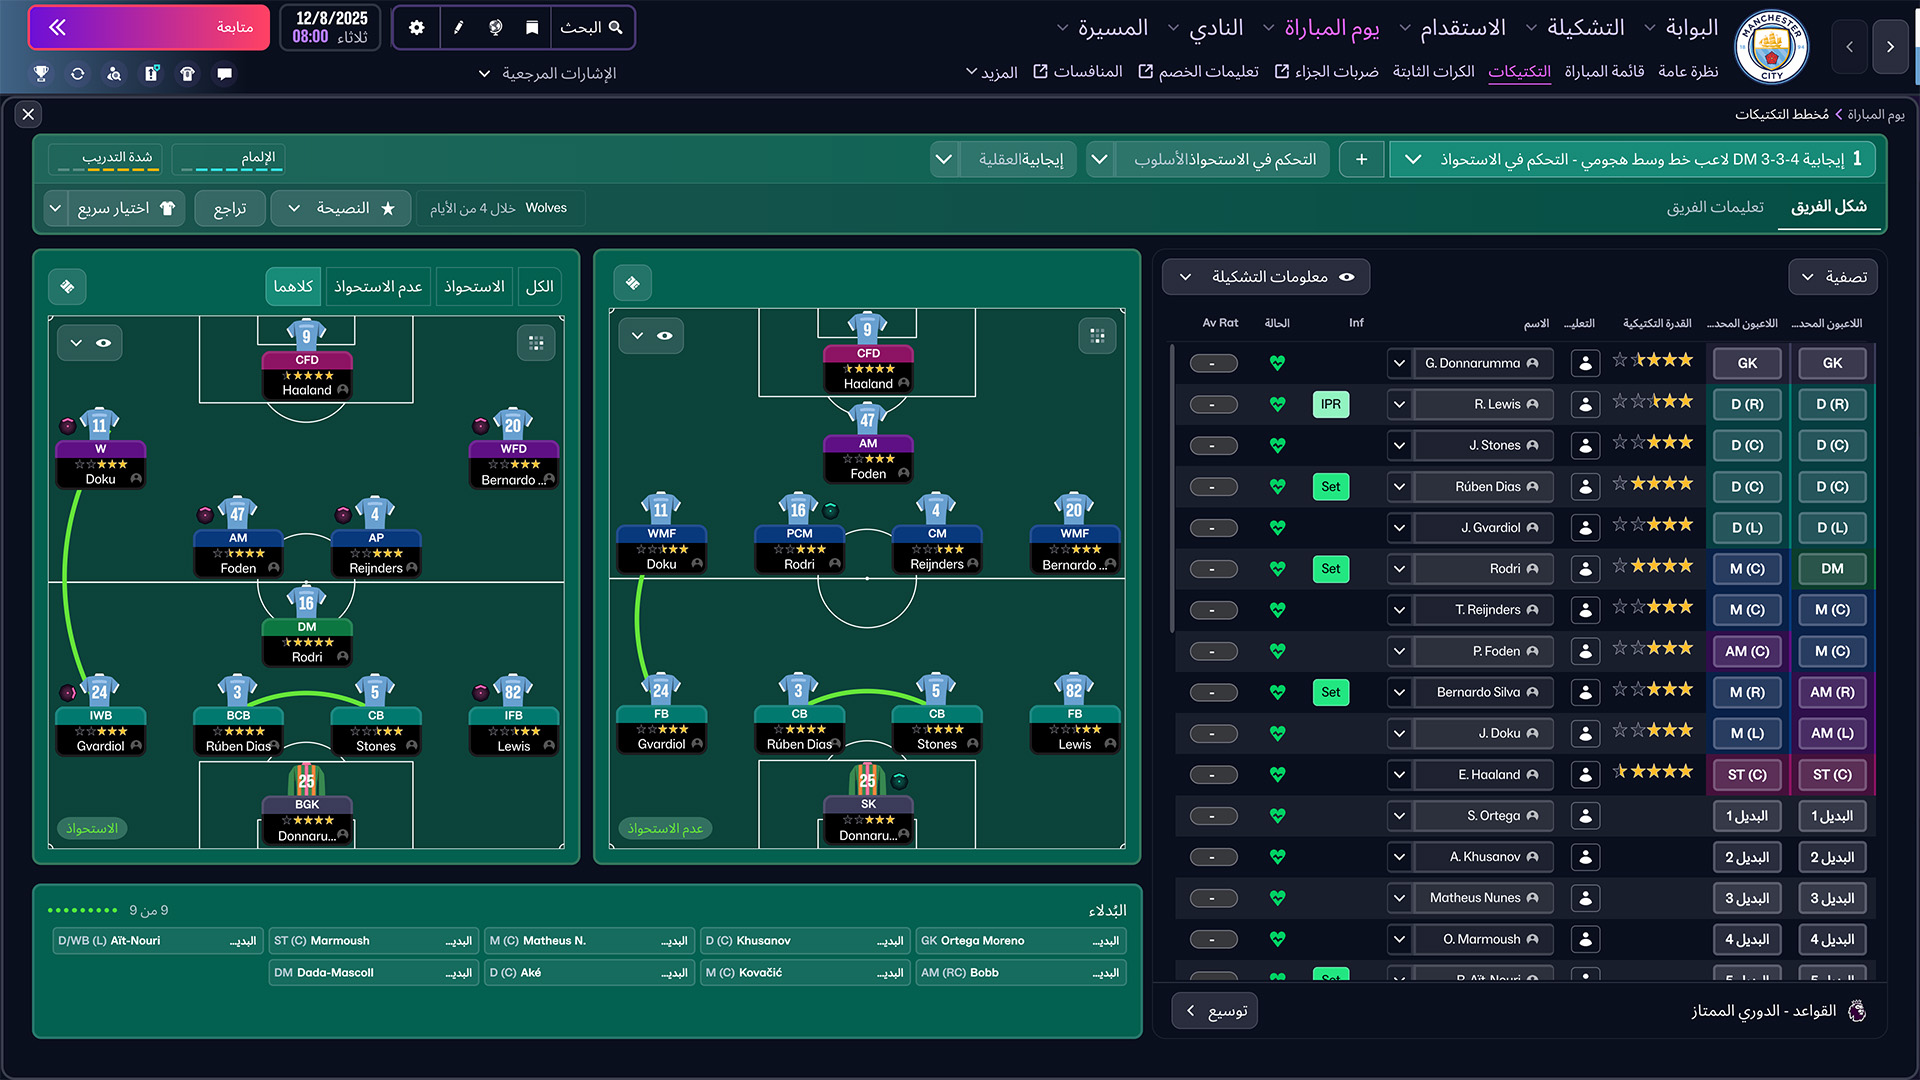
Task: Click the 'مخطط التكتيكات' breadcrumb link
Action: point(1782,114)
